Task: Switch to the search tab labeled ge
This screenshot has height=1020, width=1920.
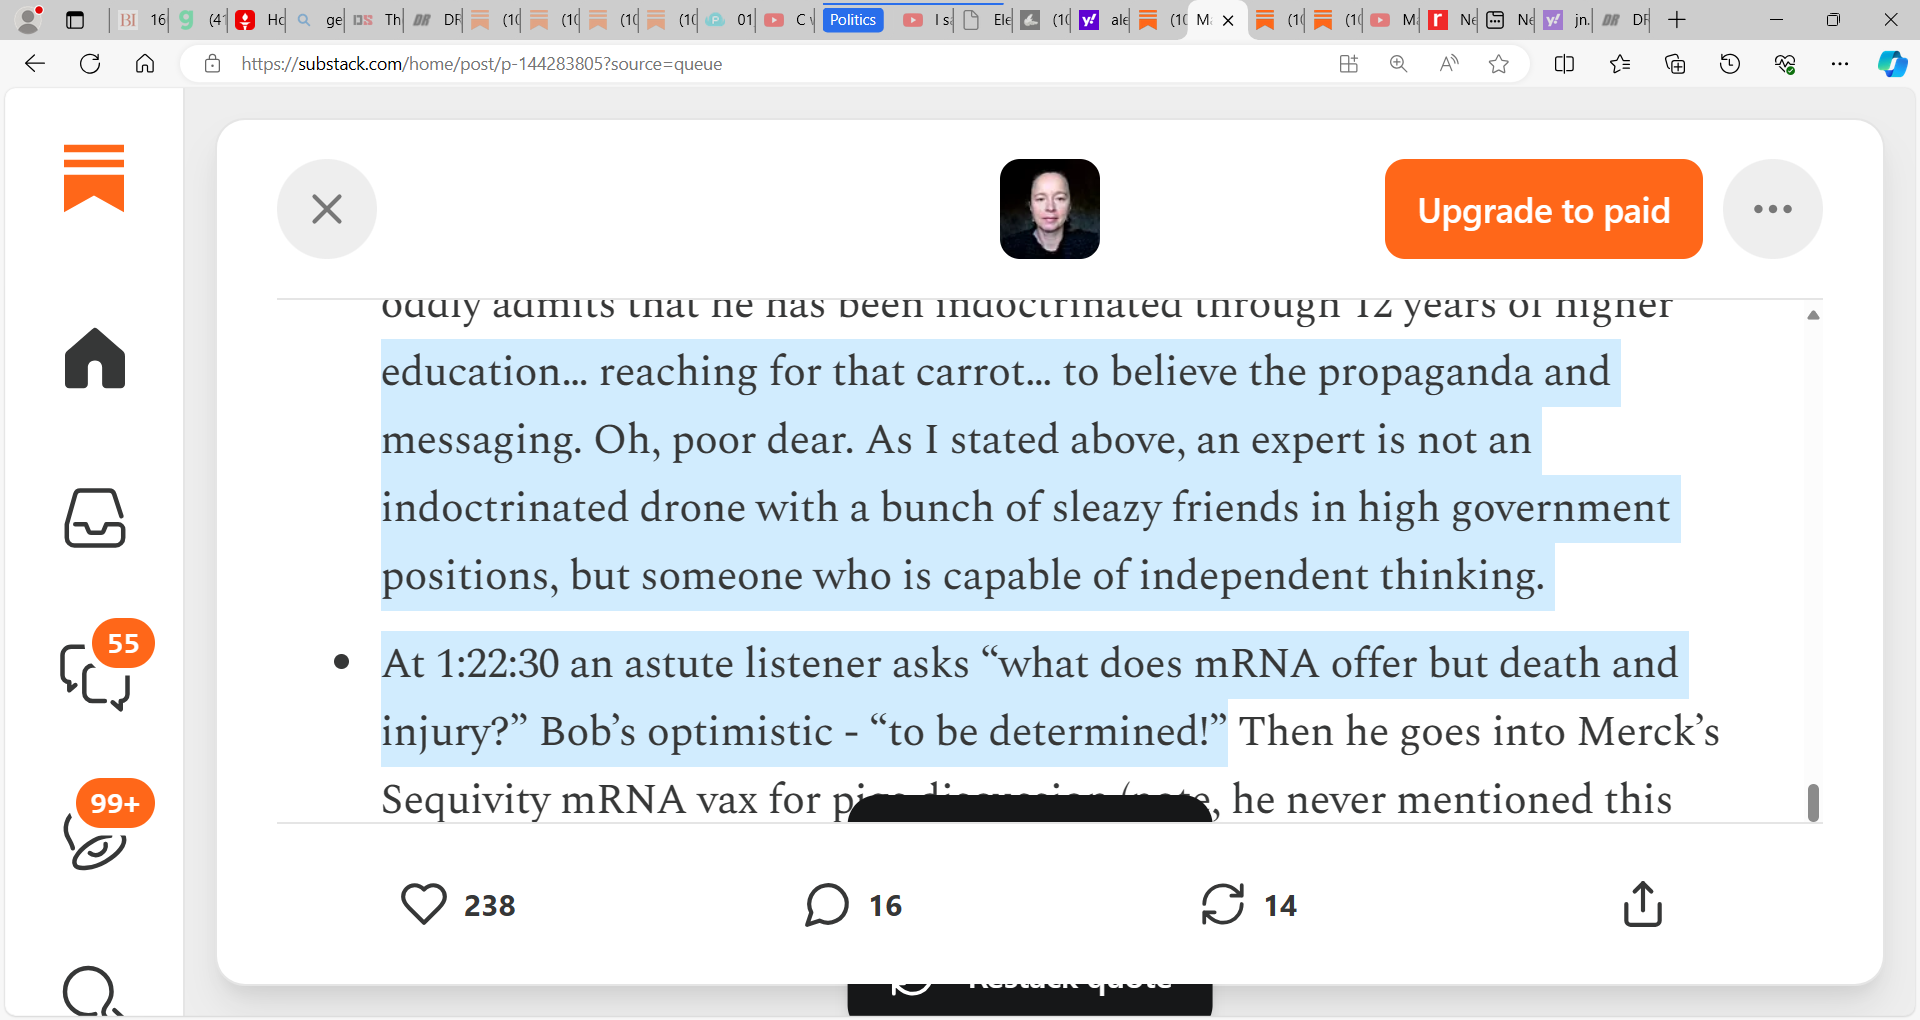Action: (318, 20)
